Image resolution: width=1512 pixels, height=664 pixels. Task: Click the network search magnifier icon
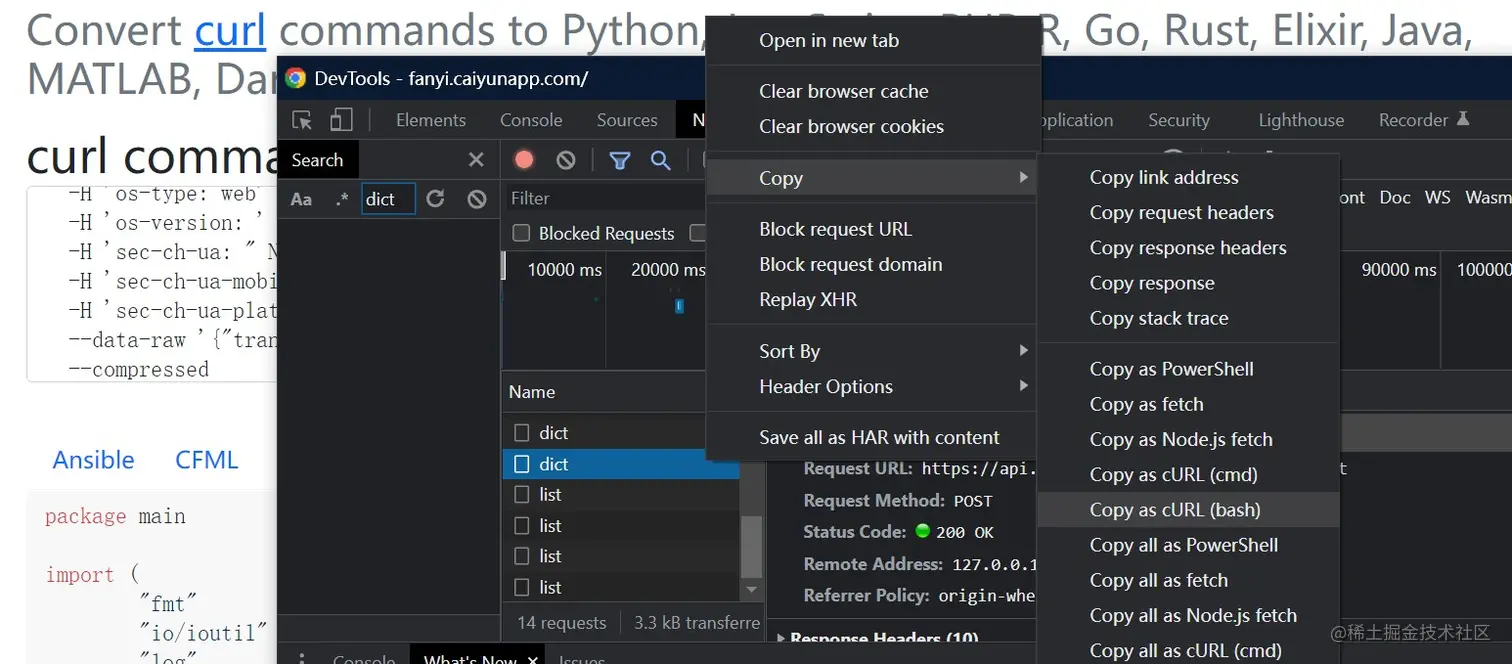pyautogui.click(x=660, y=160)
